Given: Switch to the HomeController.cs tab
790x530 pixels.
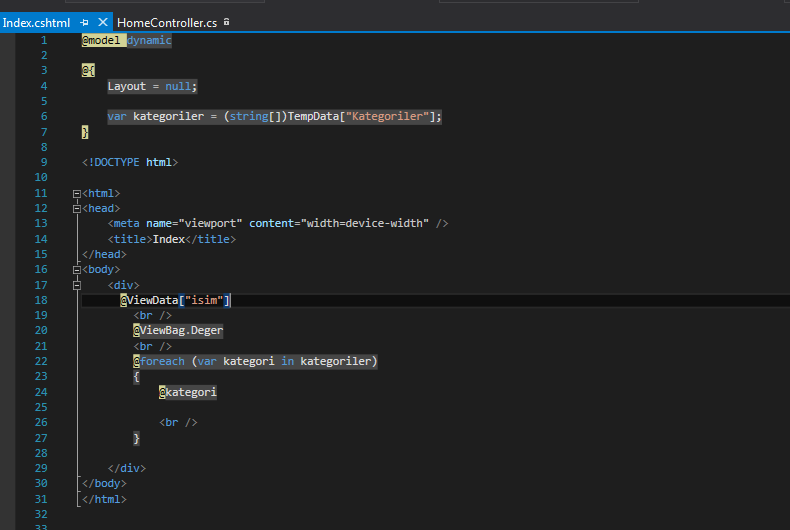Looking at the screenshot, I should [167, 23].
